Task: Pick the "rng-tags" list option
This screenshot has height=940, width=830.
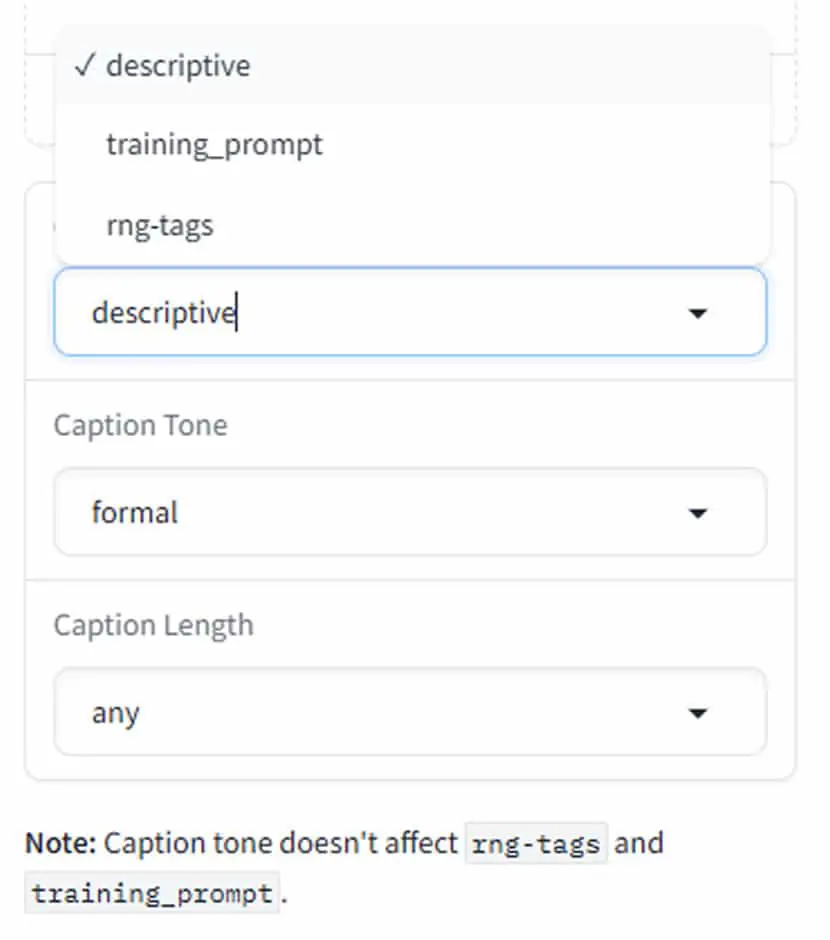Action: point(412,225)
